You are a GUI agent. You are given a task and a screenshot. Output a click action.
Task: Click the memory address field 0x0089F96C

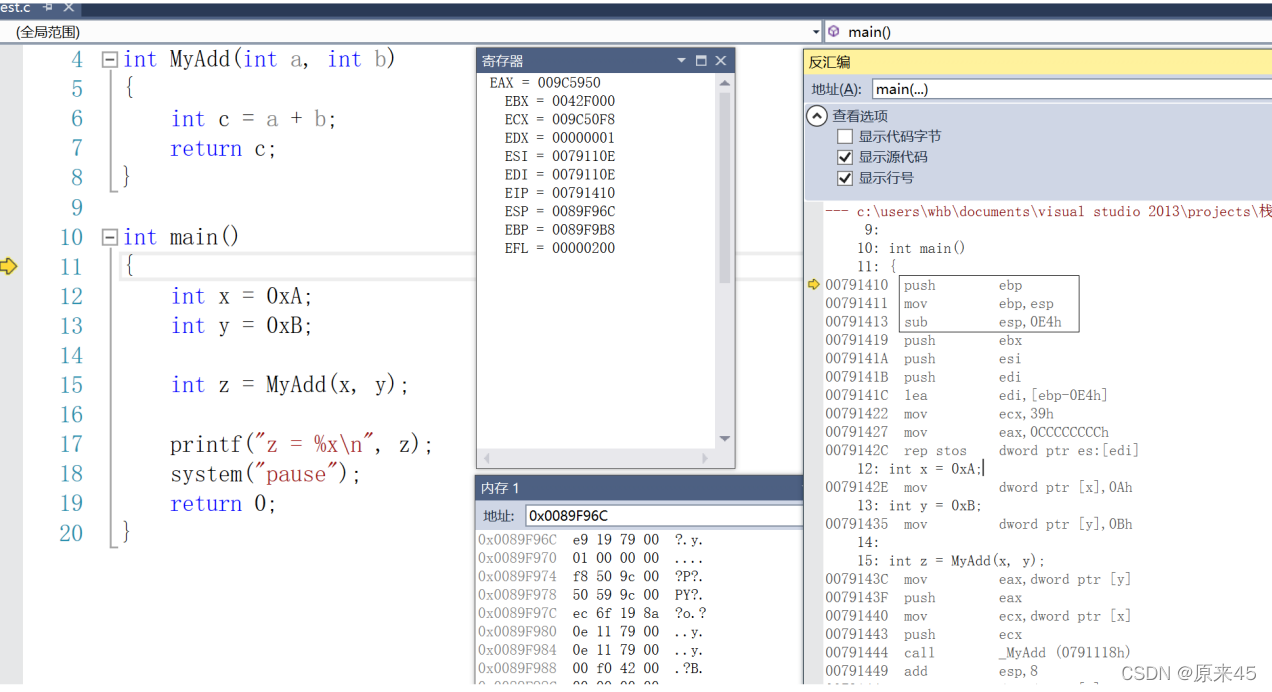pos(663,516)
